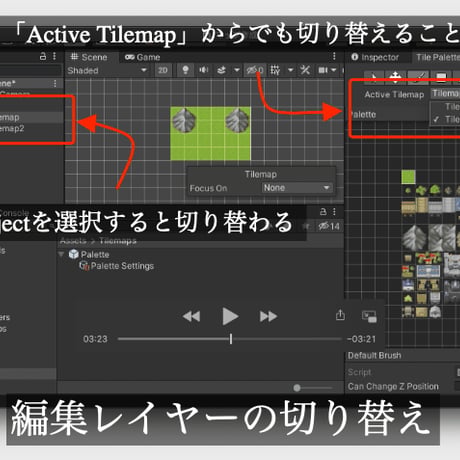Open the Hierarchy panel kebab menu
The width and height of the screenshot is (460, 460).
pos(54,56)
